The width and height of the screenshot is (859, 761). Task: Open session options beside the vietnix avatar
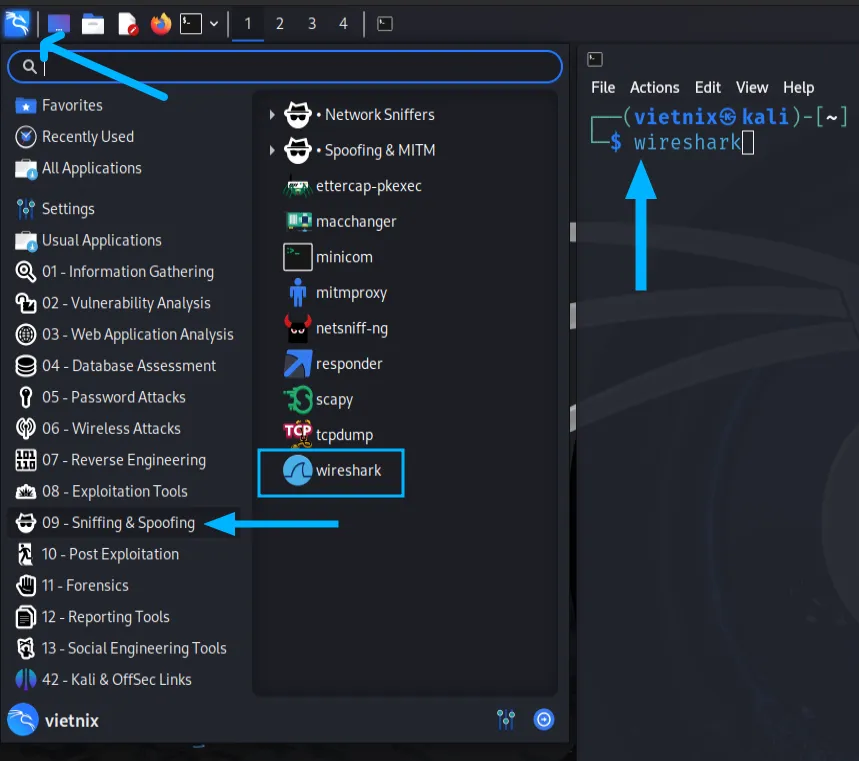click(x=505, y=719)
